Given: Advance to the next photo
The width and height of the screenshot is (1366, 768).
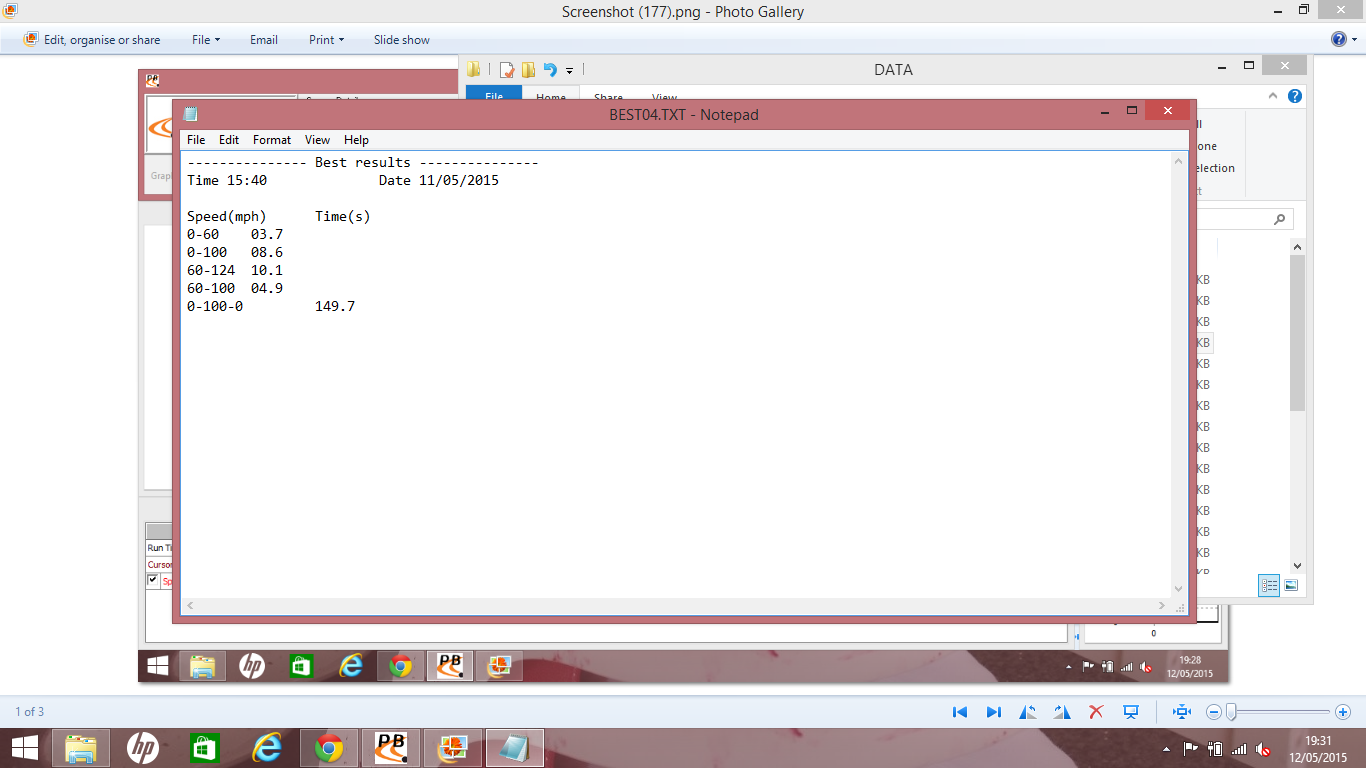Looking at the screenshot, I should (994, 712).
